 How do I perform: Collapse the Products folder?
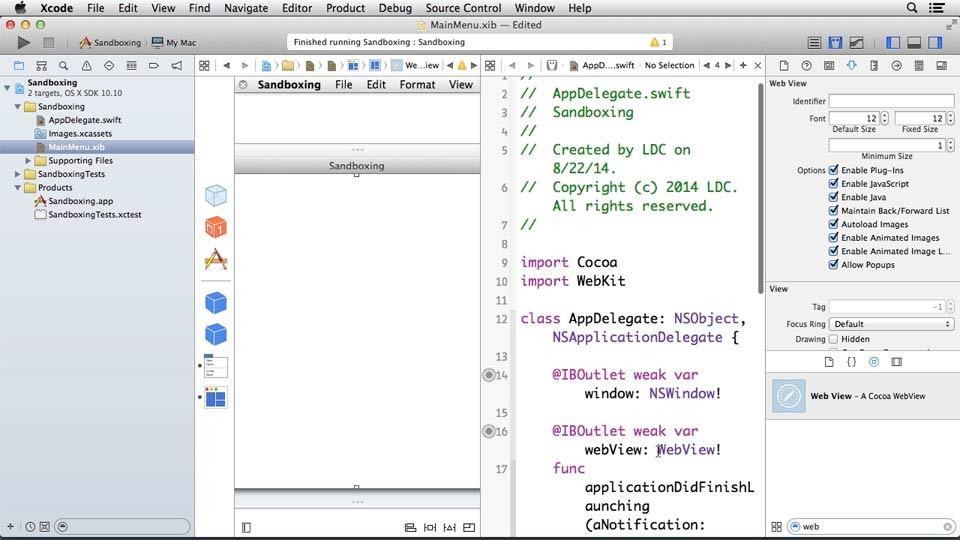click(x=18, y=187)
